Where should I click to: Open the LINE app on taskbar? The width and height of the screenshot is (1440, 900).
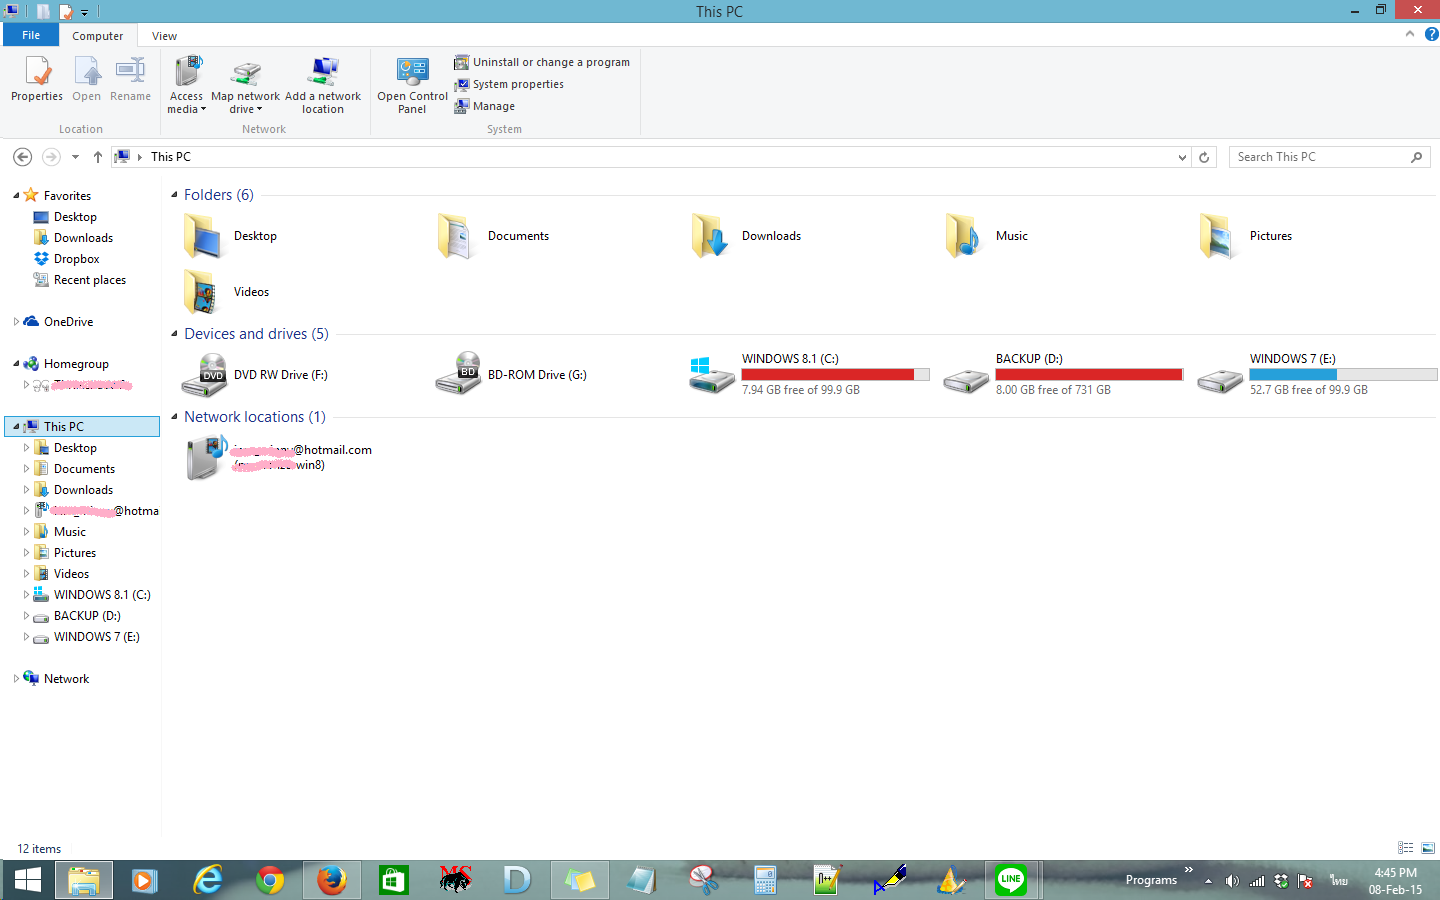coord(1011,880)
